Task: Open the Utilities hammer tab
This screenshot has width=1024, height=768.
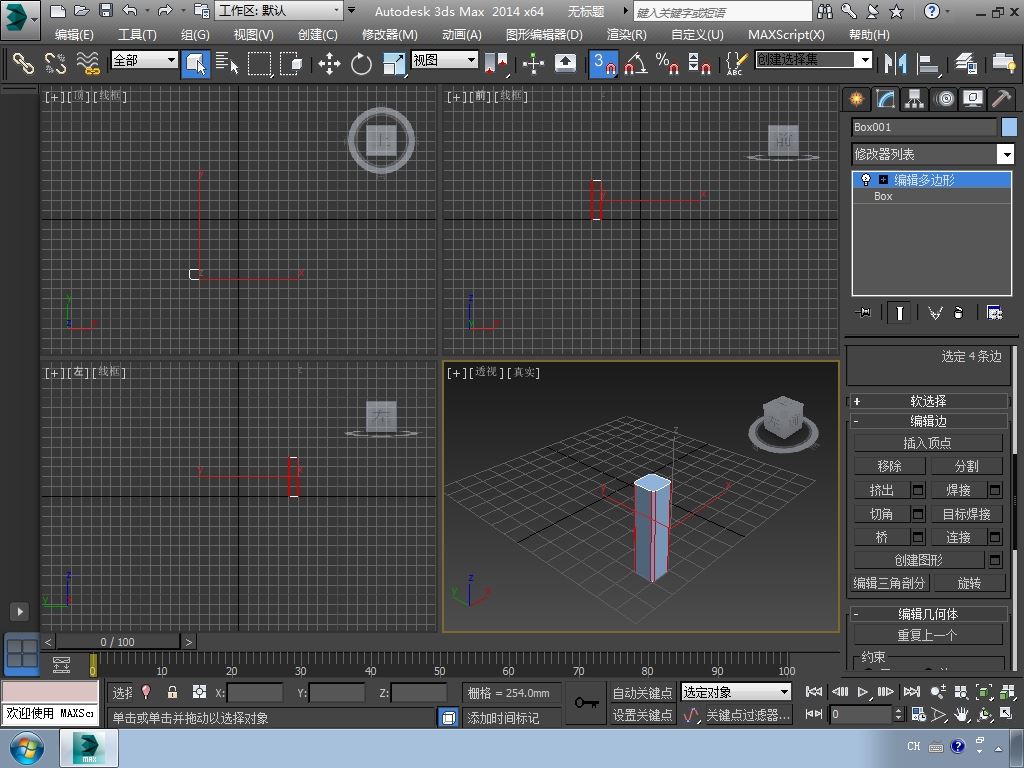Action: (x=1000, y=98)
